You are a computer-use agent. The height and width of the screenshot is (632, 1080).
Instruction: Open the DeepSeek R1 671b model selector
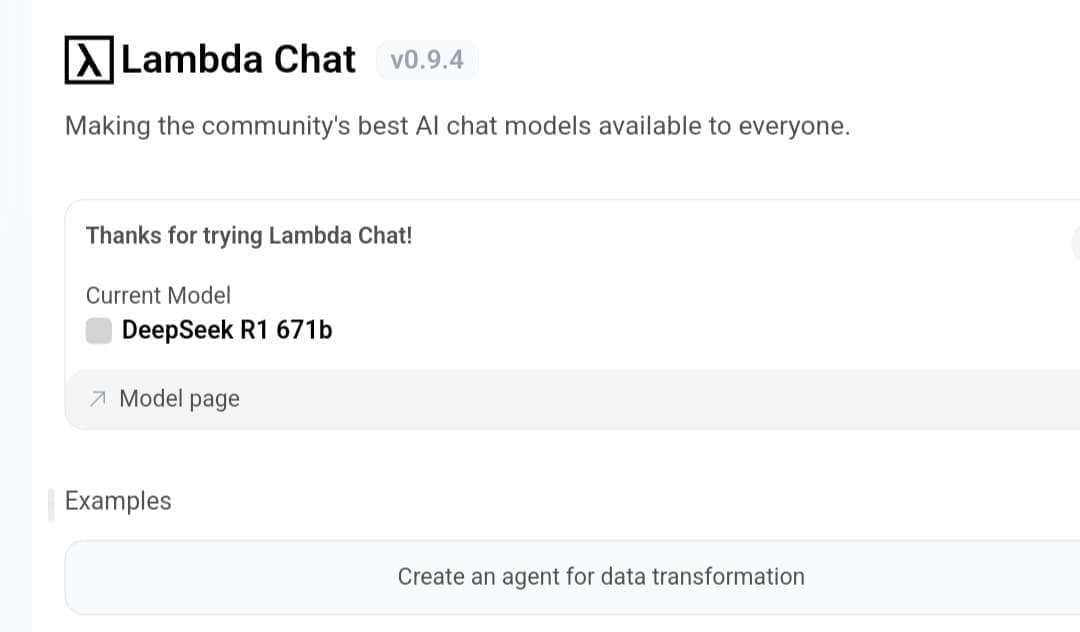[x=227, y=330]
